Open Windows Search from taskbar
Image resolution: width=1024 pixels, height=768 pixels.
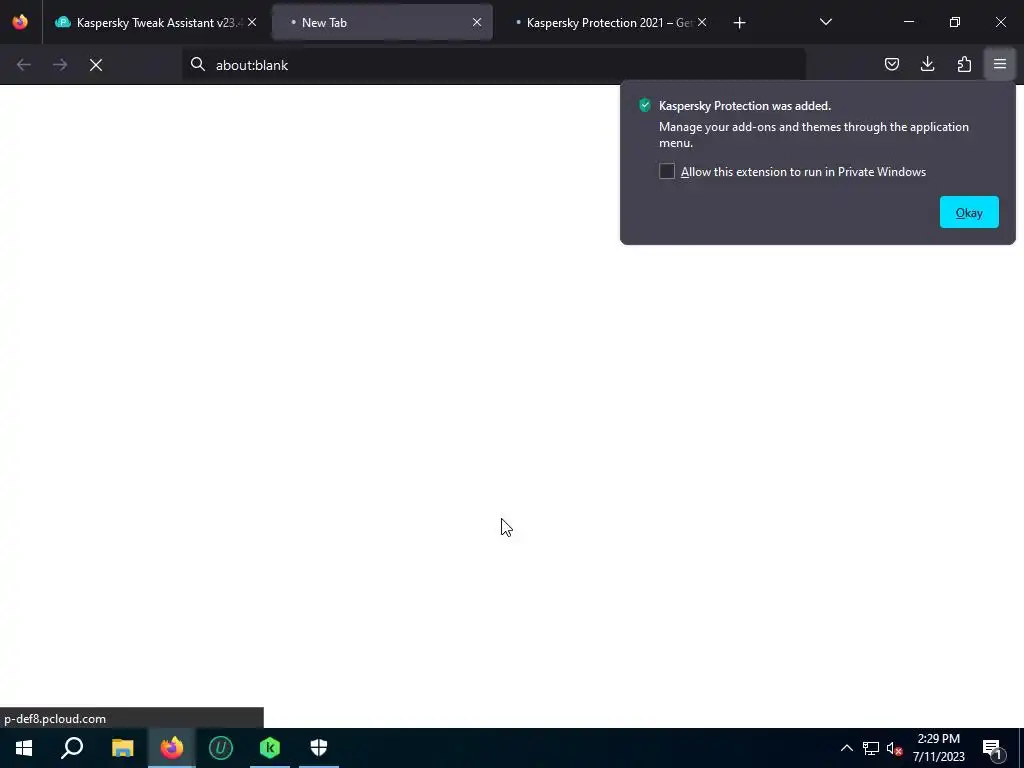tap(72, 748)
